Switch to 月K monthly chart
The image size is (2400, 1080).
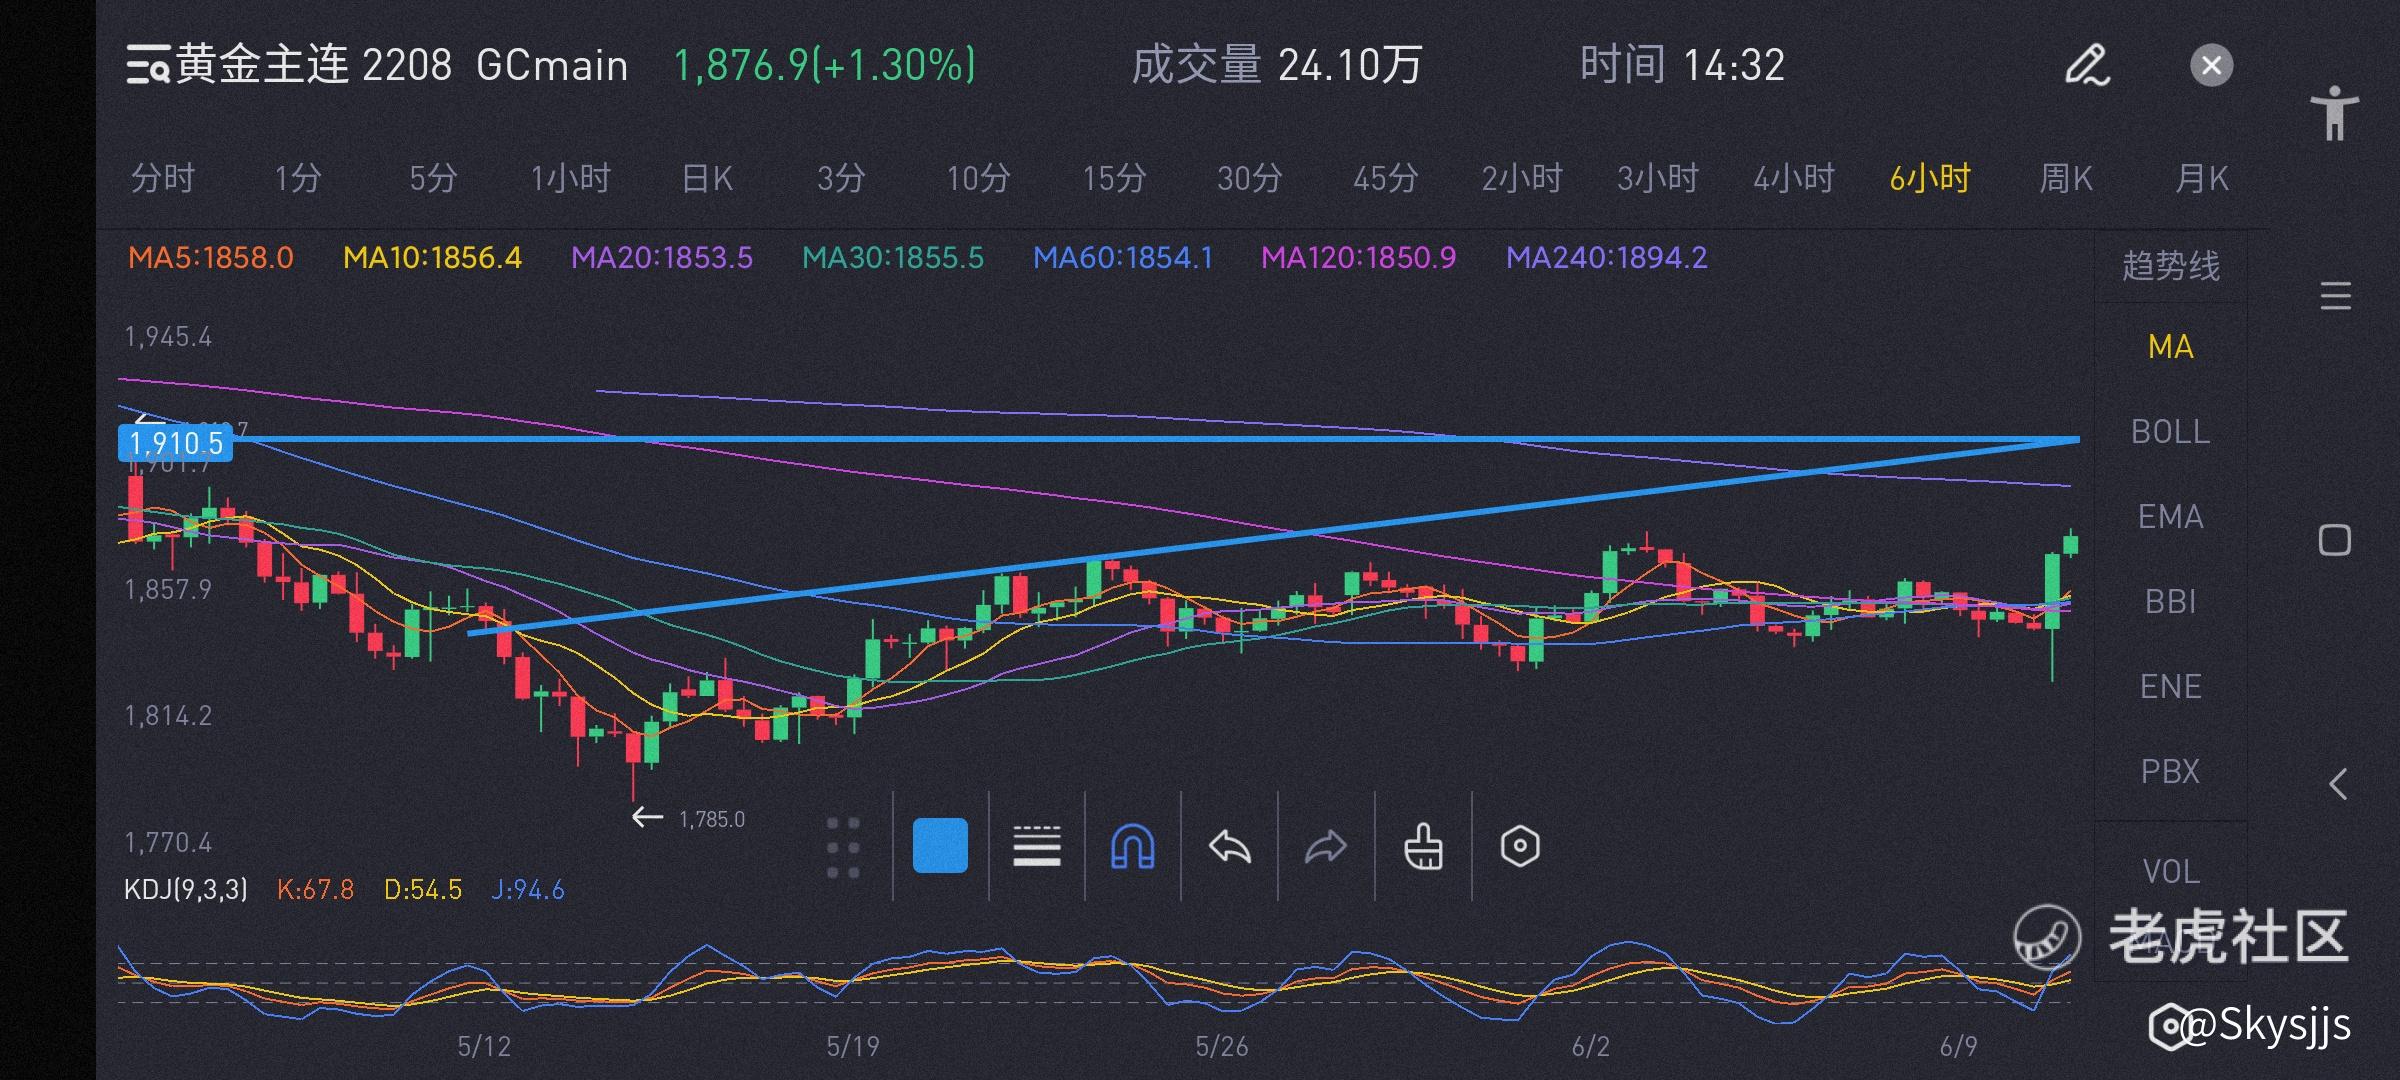(x=2202, y=179)
